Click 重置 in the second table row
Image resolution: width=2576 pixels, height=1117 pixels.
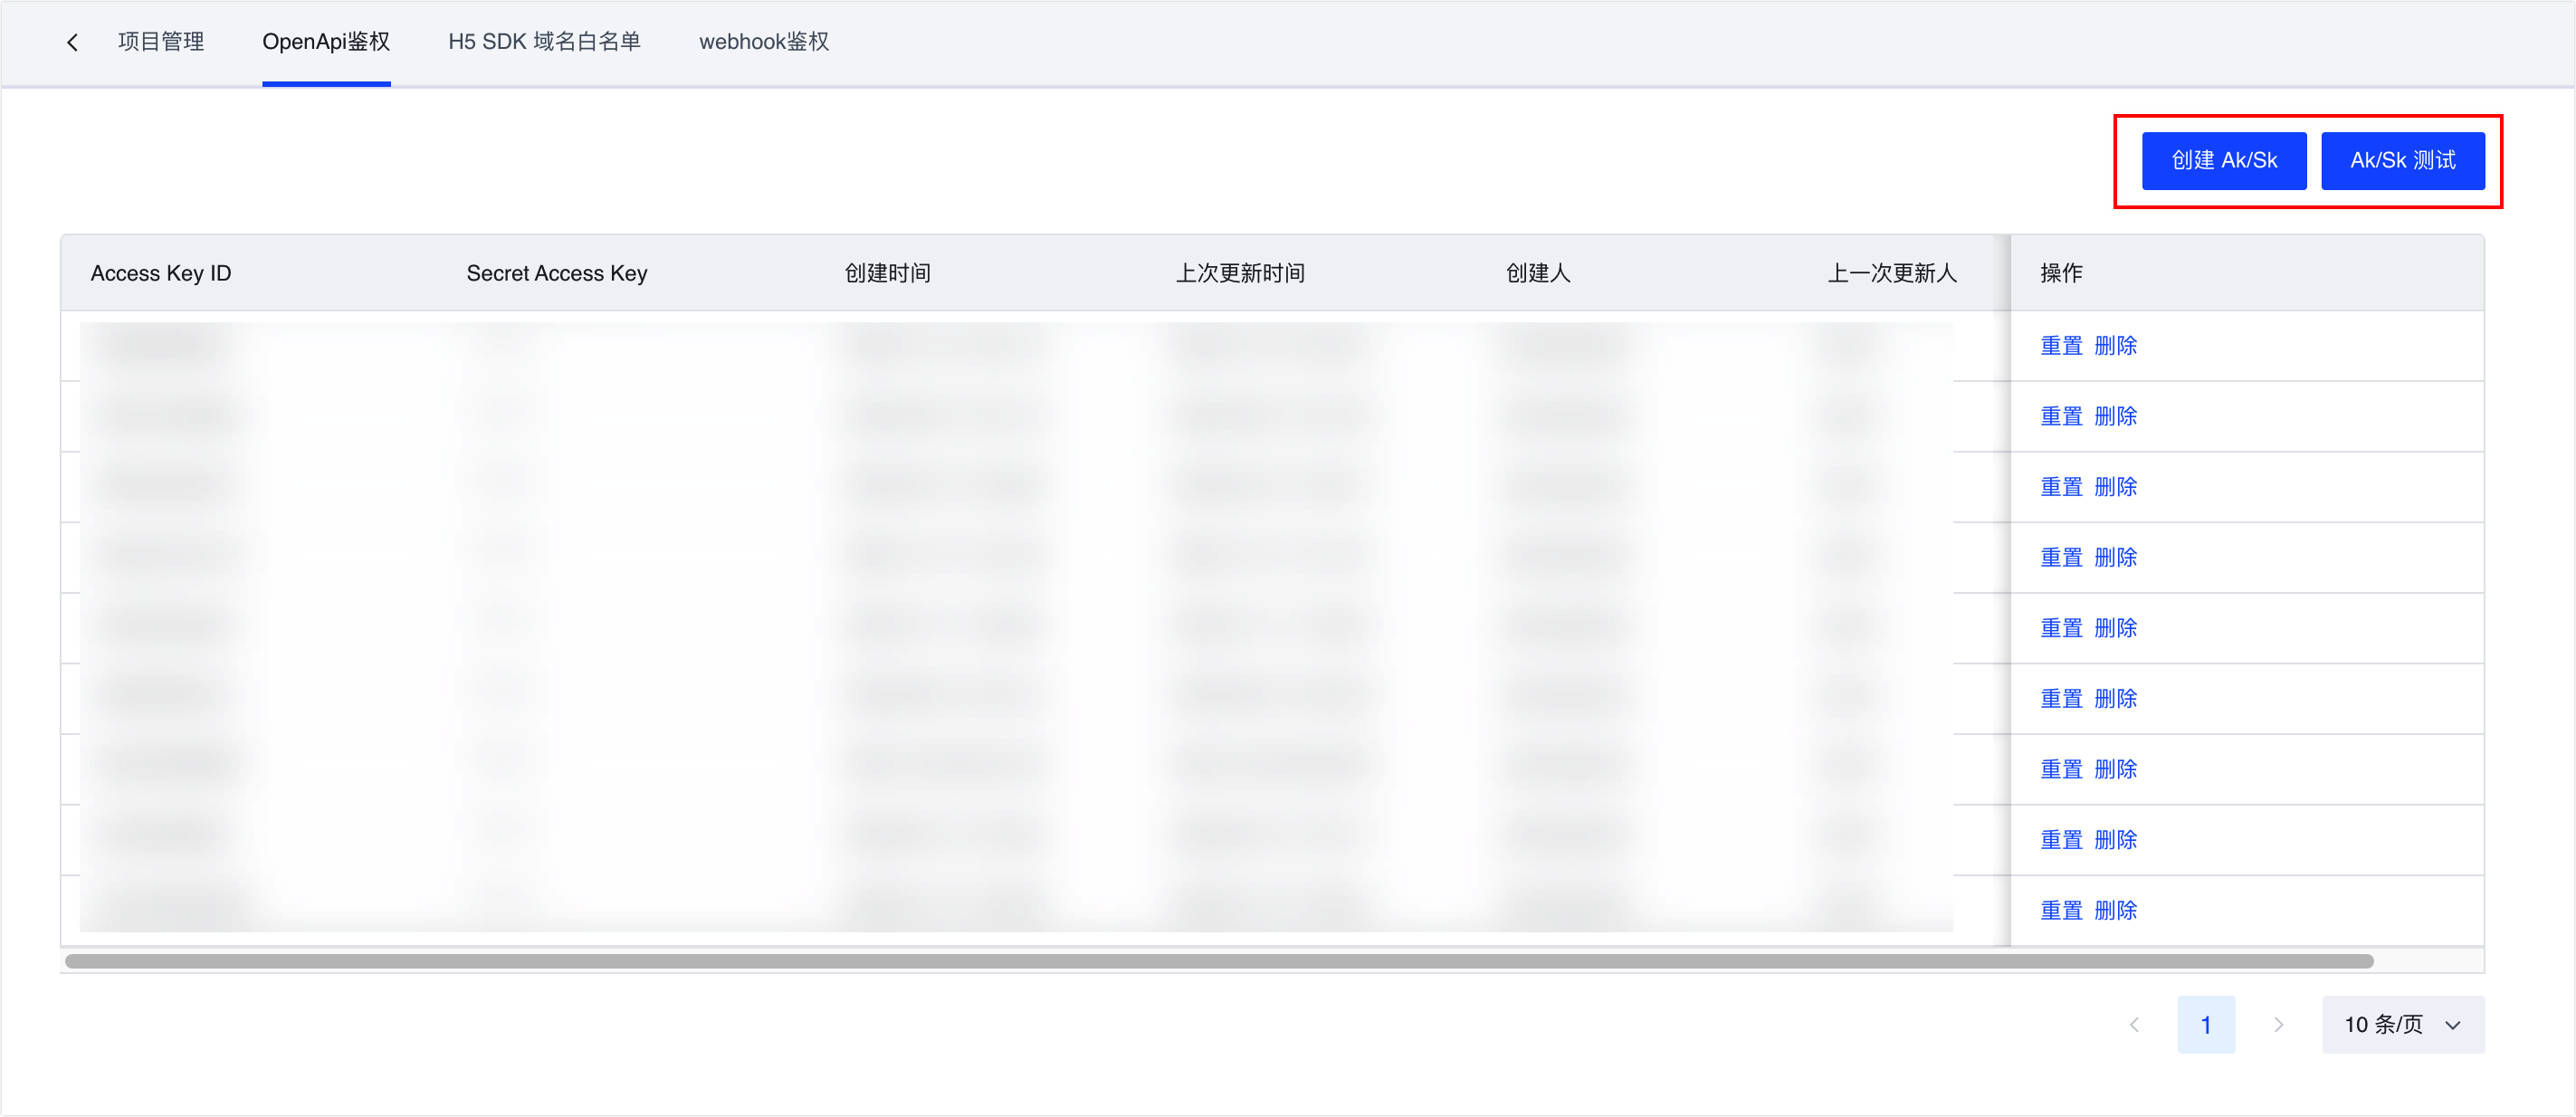(x=2061, y=416)
